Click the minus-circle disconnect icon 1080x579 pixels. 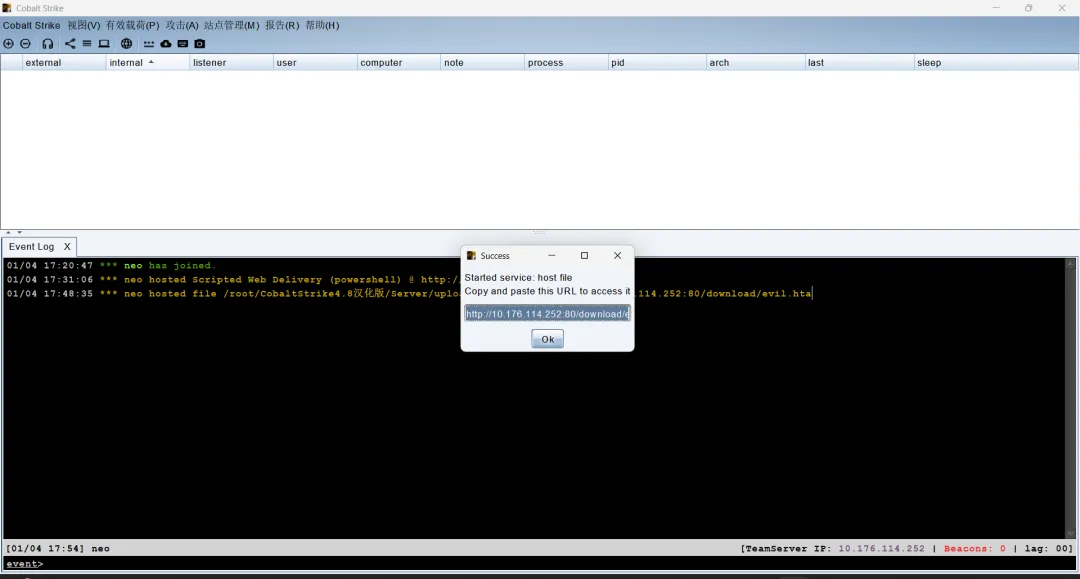25,43
